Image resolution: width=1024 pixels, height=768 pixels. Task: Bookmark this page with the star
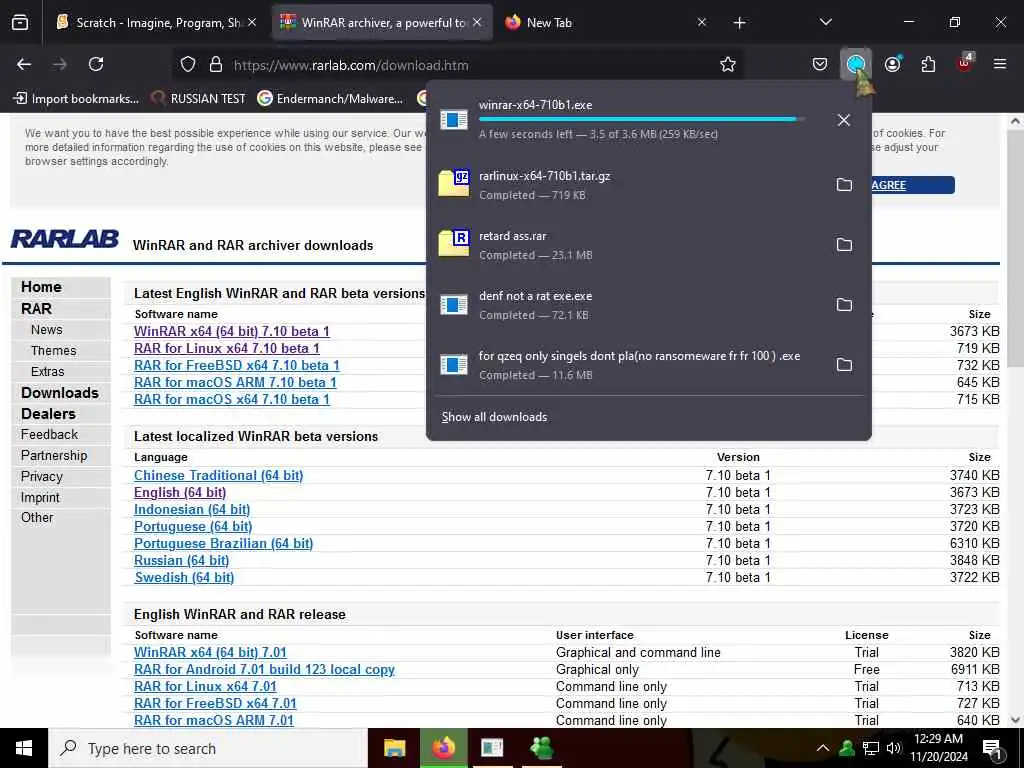click(x=728, y=65)
